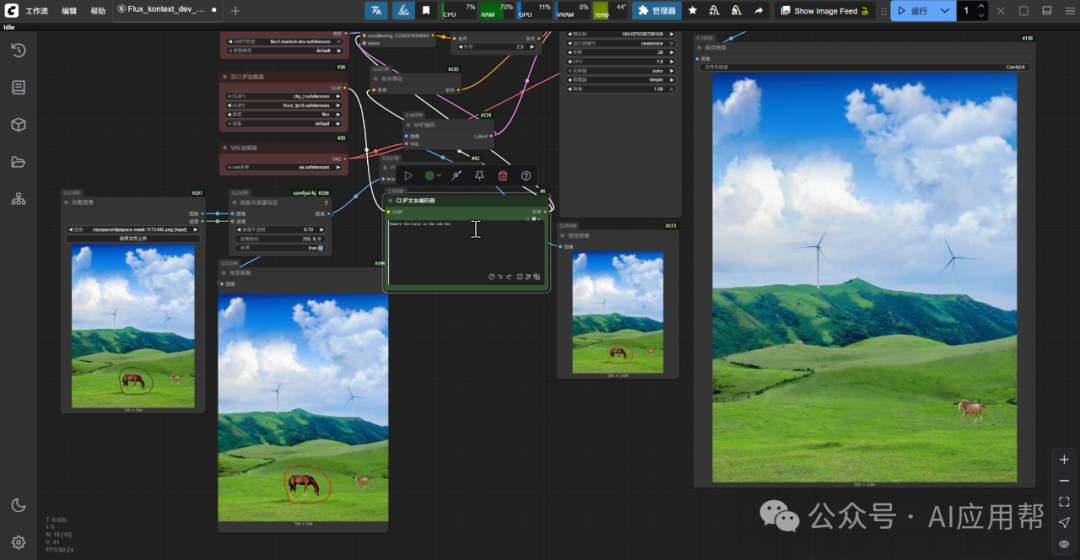Change the vae名称 ae.safetensors combo
1080x560 pixels.
(x=284, y=167)
